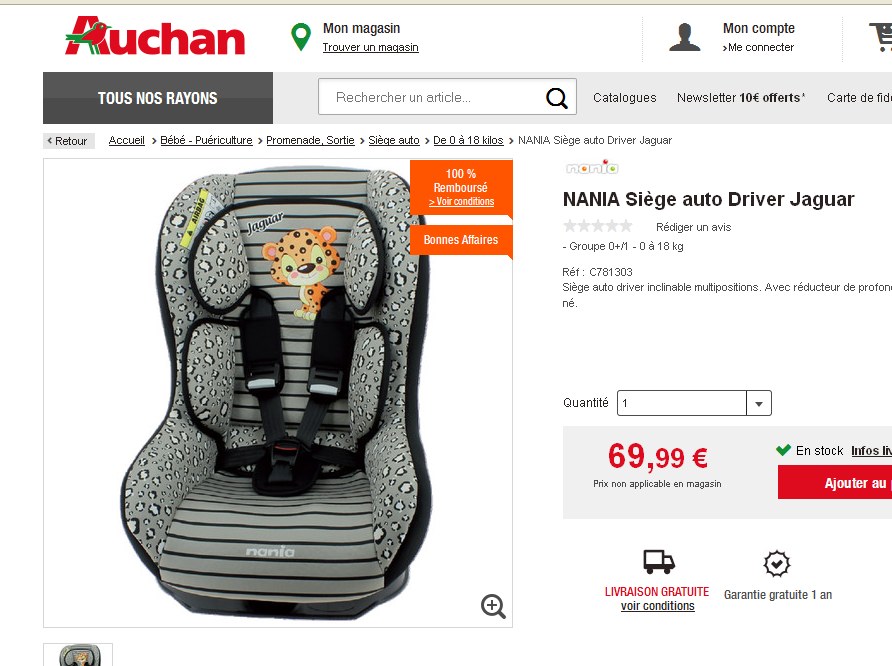Image resolution: width=892 pixels, height=666 pixels.
Task: Click the Trouver un magasin link
Action: coord(370,47)
